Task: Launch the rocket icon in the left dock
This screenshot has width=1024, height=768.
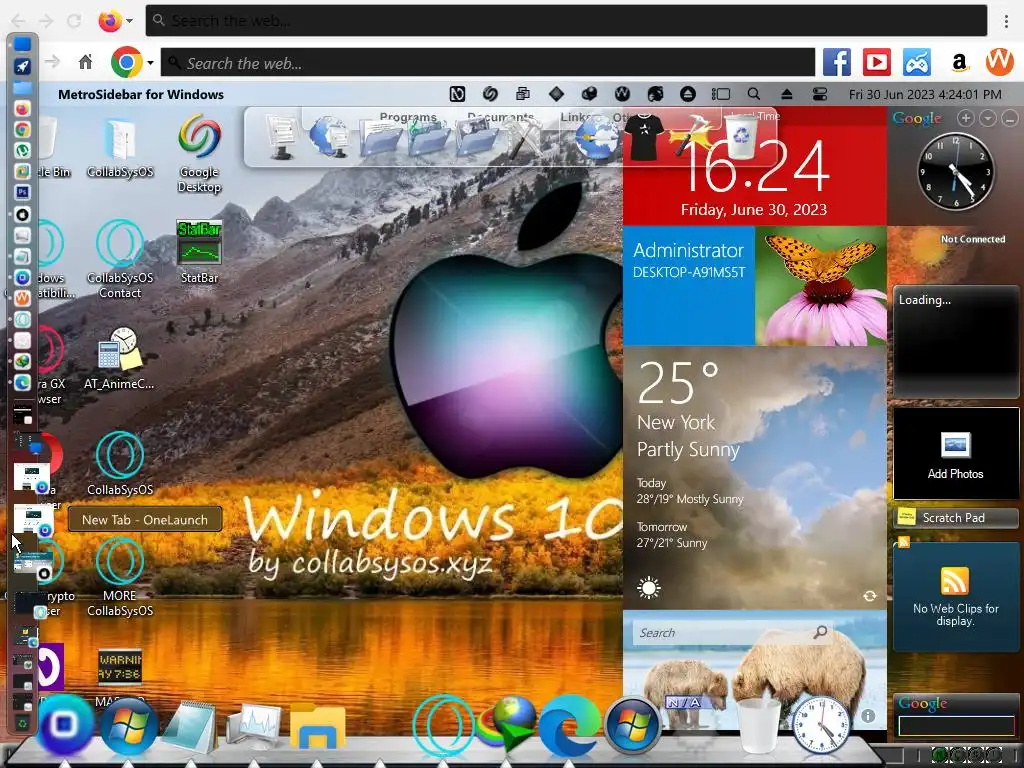Action: (x=22, y=66)
